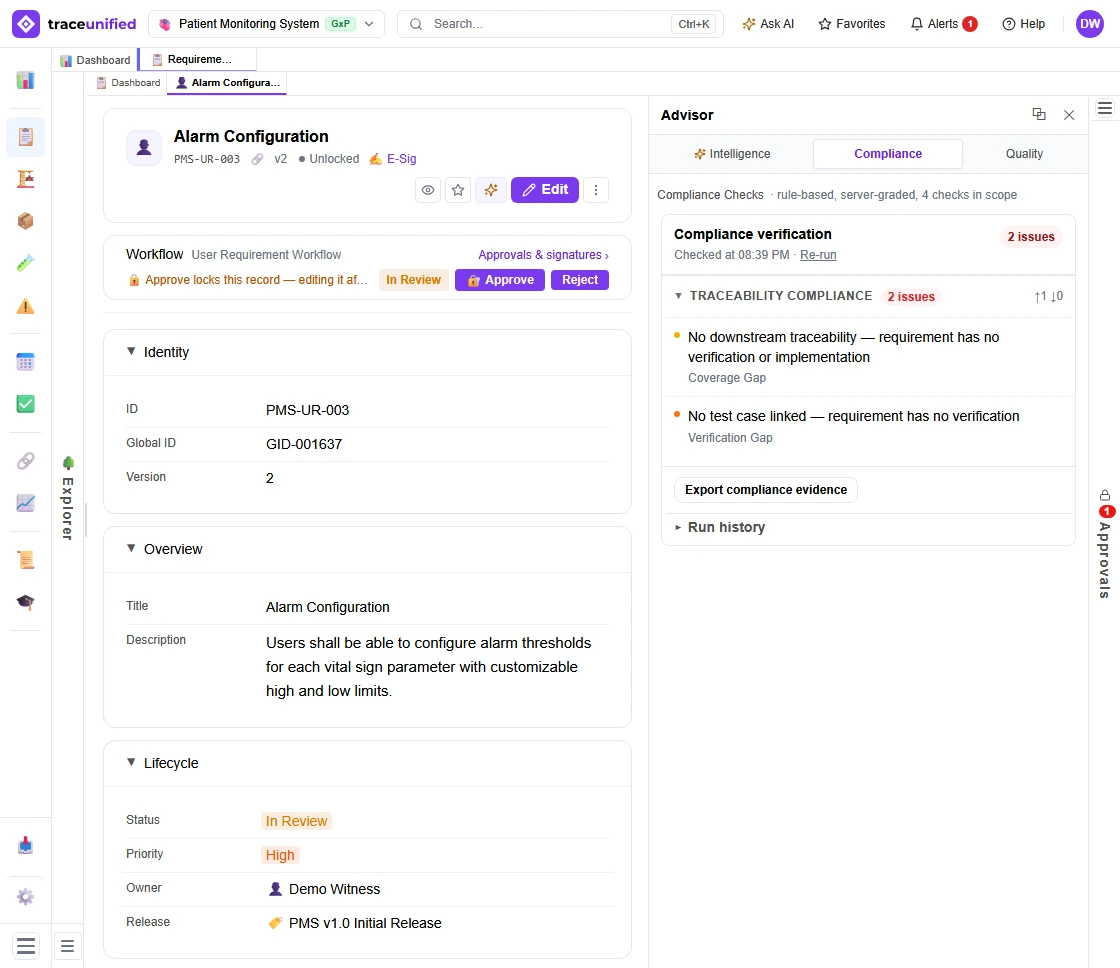This screenshot has width=1120, height=968.
Task: Open the construction crane sidebar icon
Action: [26, 179]
